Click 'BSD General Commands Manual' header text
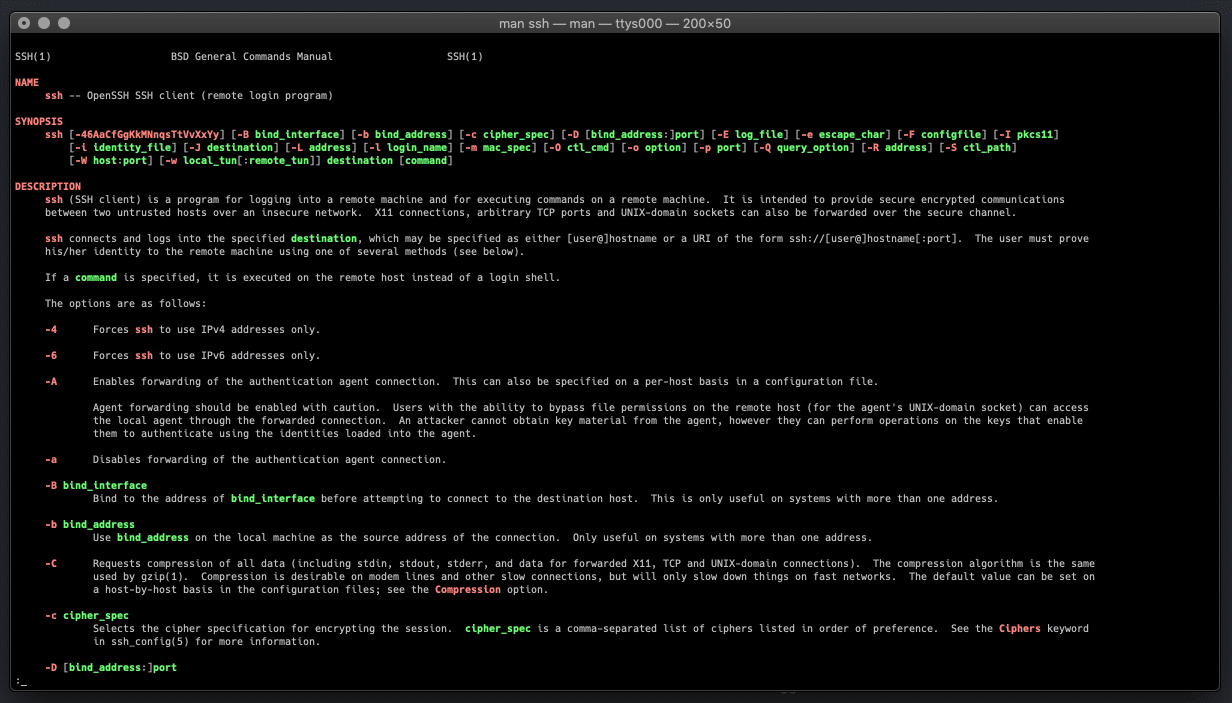The image size is (1232, 703). tap(252, 56)
